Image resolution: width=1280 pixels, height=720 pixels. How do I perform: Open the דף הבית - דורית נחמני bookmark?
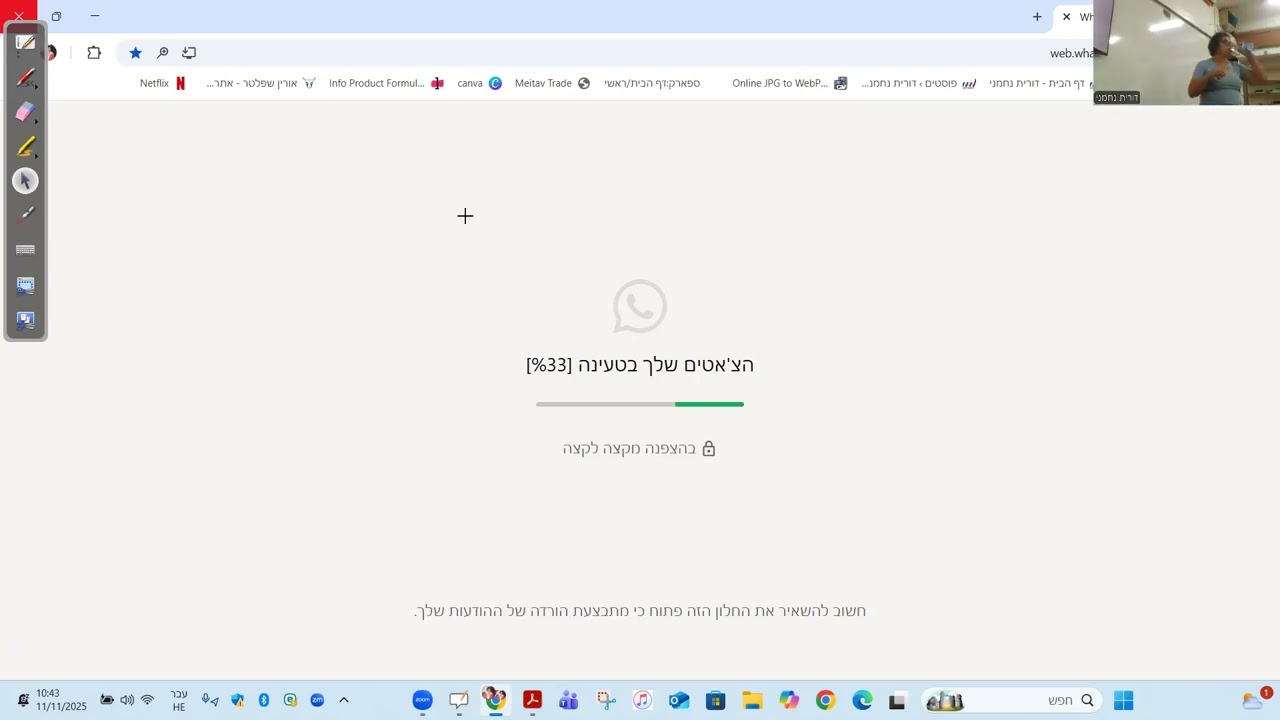(x=1040, y=84)
